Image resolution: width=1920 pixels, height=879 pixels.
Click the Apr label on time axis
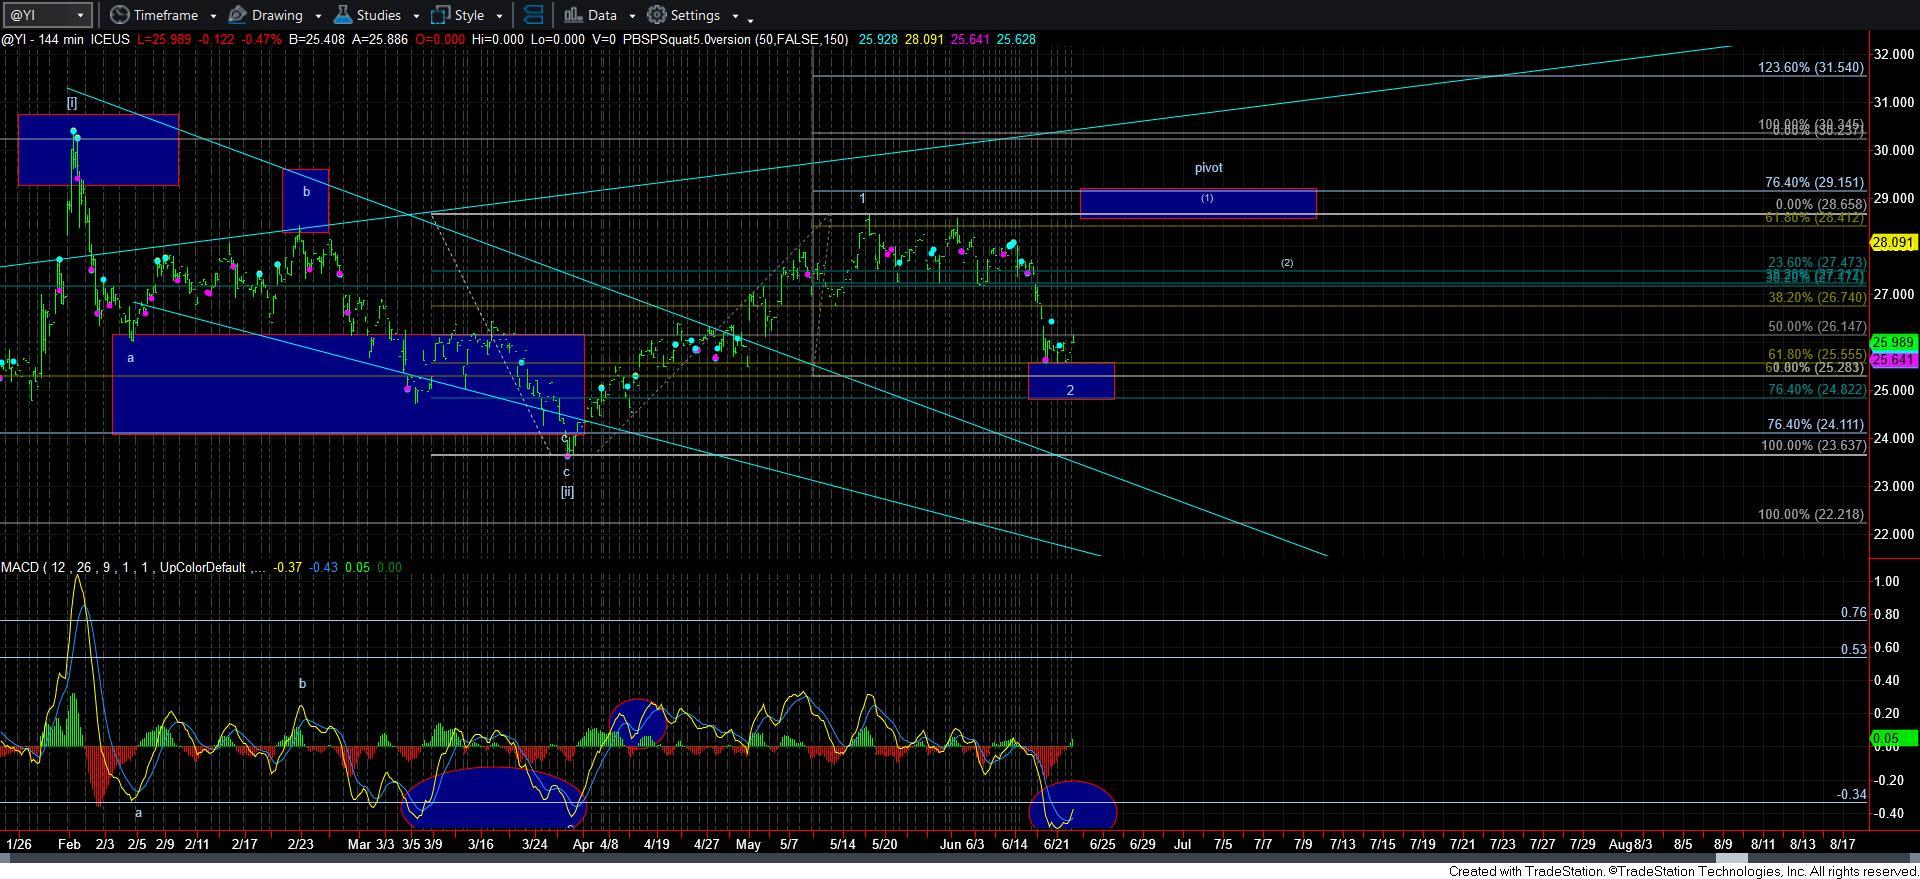point(583,844)
